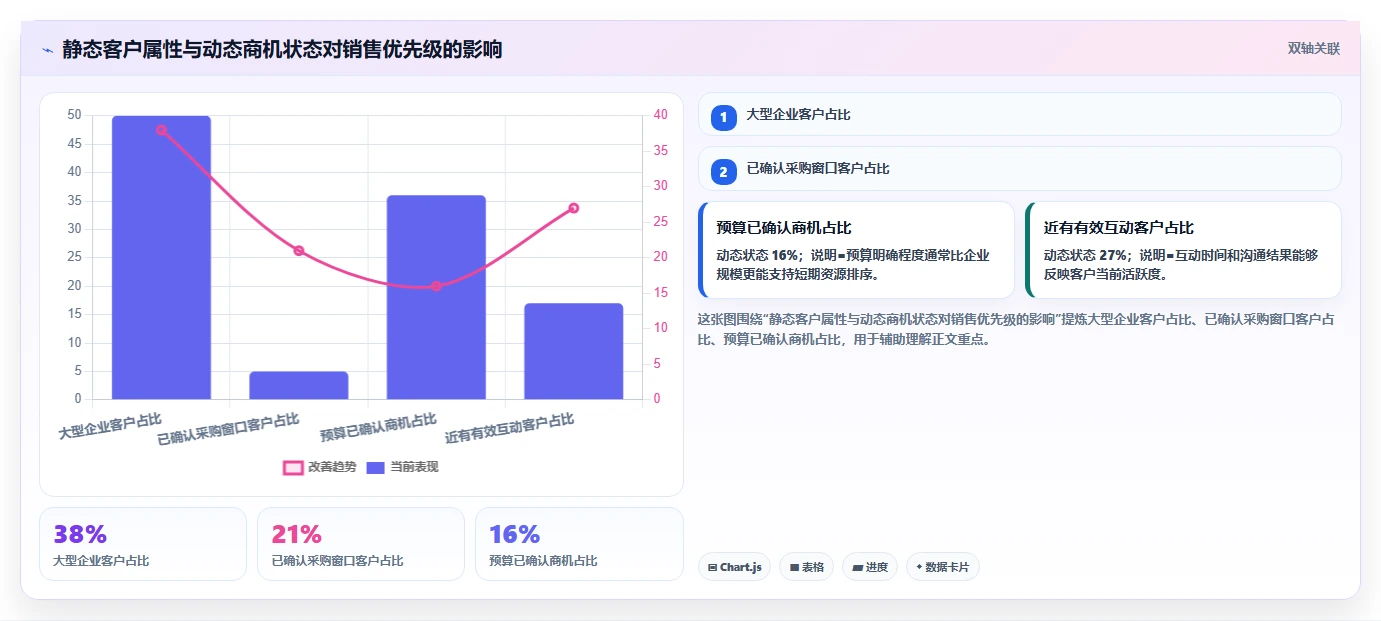
Task: Select list item 已确认采购窗口客户占比
Action: click(x=1019, y=168)
